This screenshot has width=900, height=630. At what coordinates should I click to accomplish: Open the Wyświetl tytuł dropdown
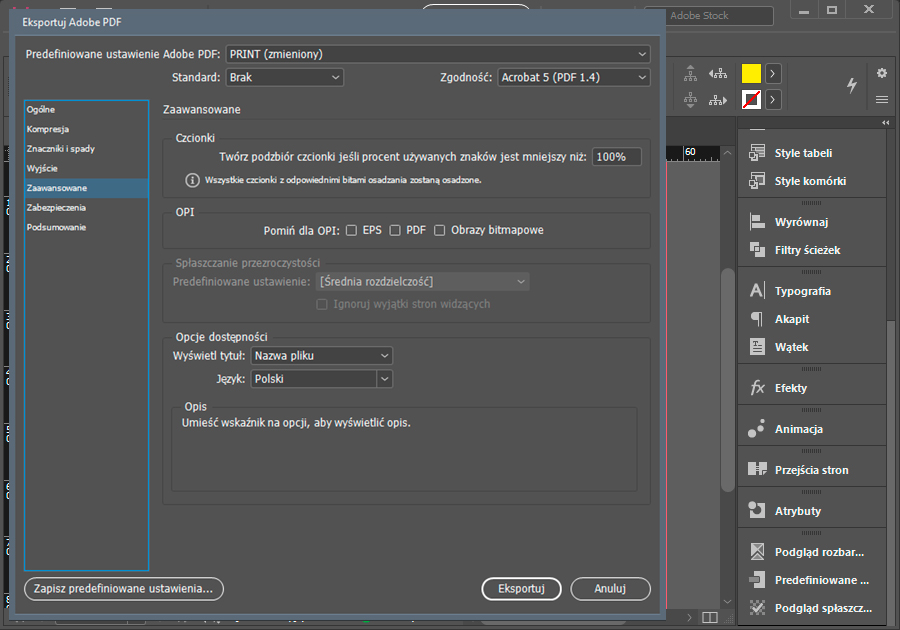(321, 356)
